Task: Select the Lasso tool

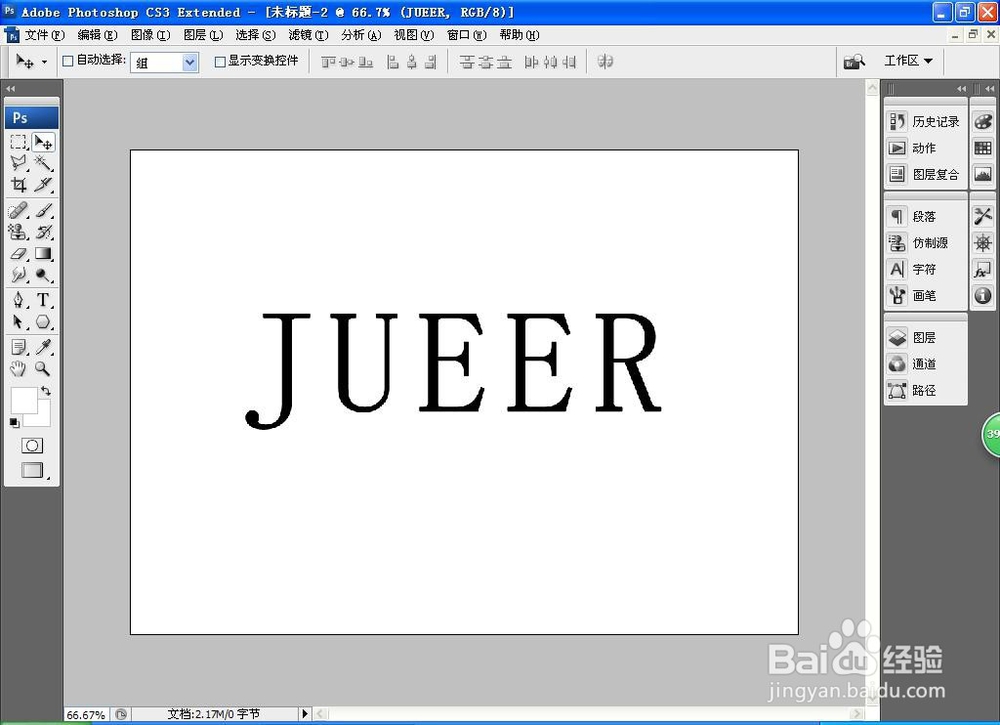Action: click(18, 163)
